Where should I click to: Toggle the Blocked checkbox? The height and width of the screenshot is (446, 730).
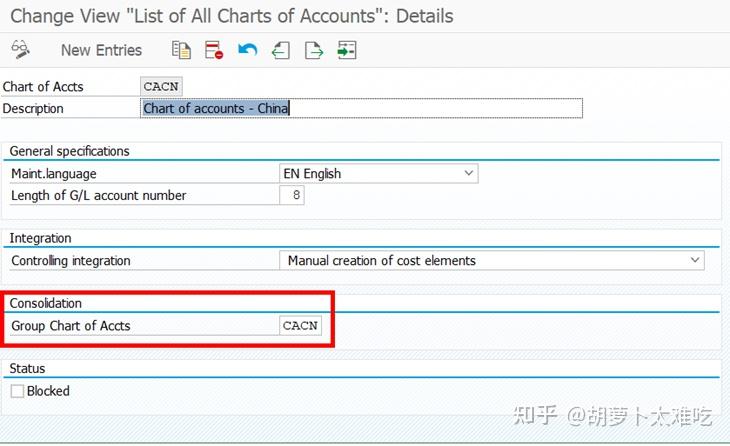pyautogui.click(x=17, y=391)
